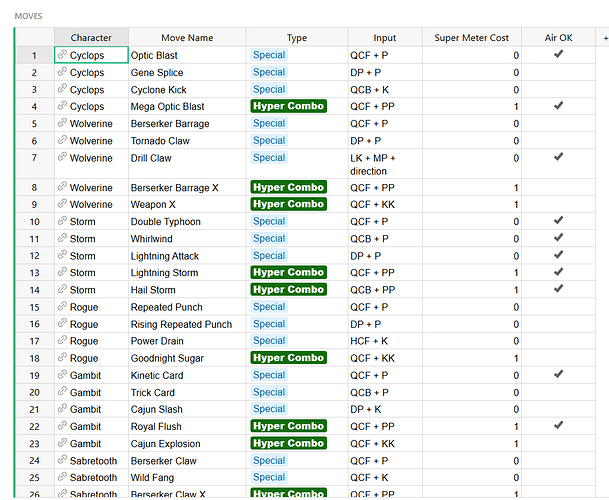
Task: Select row number 1 header
Action: point(35,55)
